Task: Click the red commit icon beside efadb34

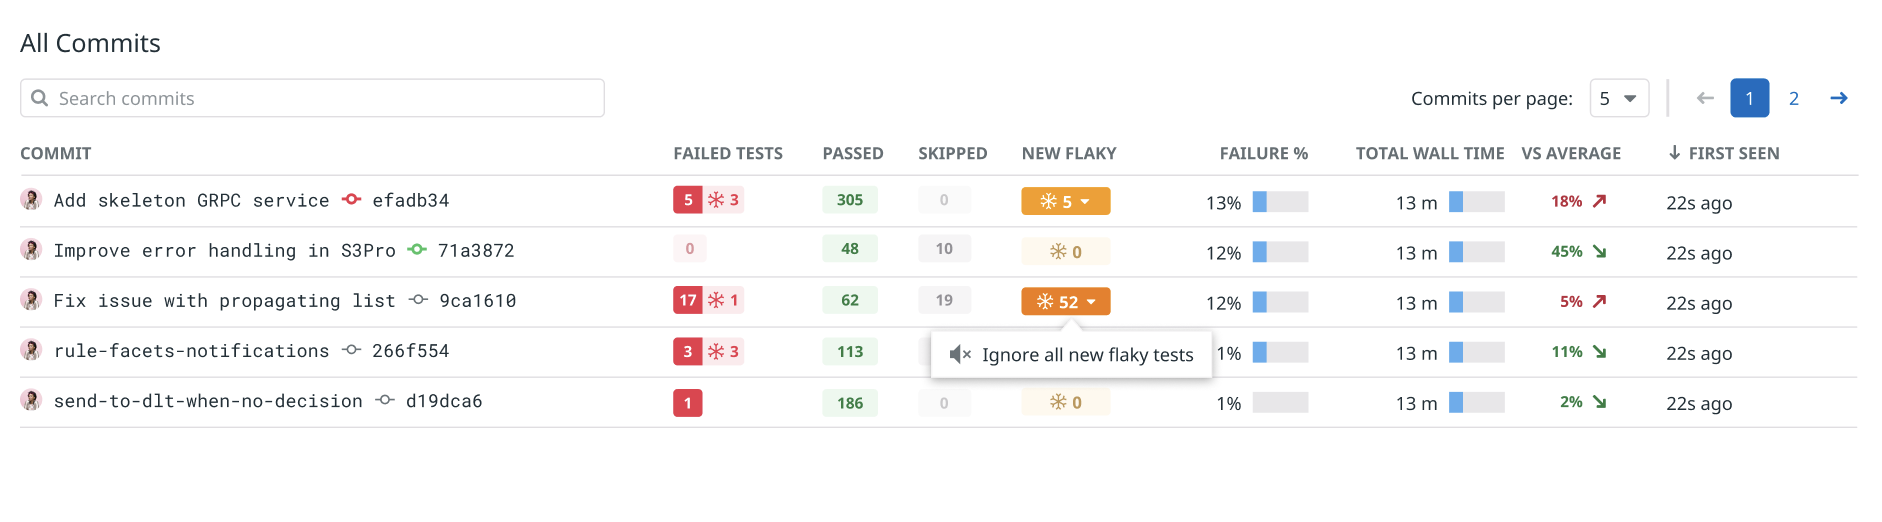Action: 351,200
